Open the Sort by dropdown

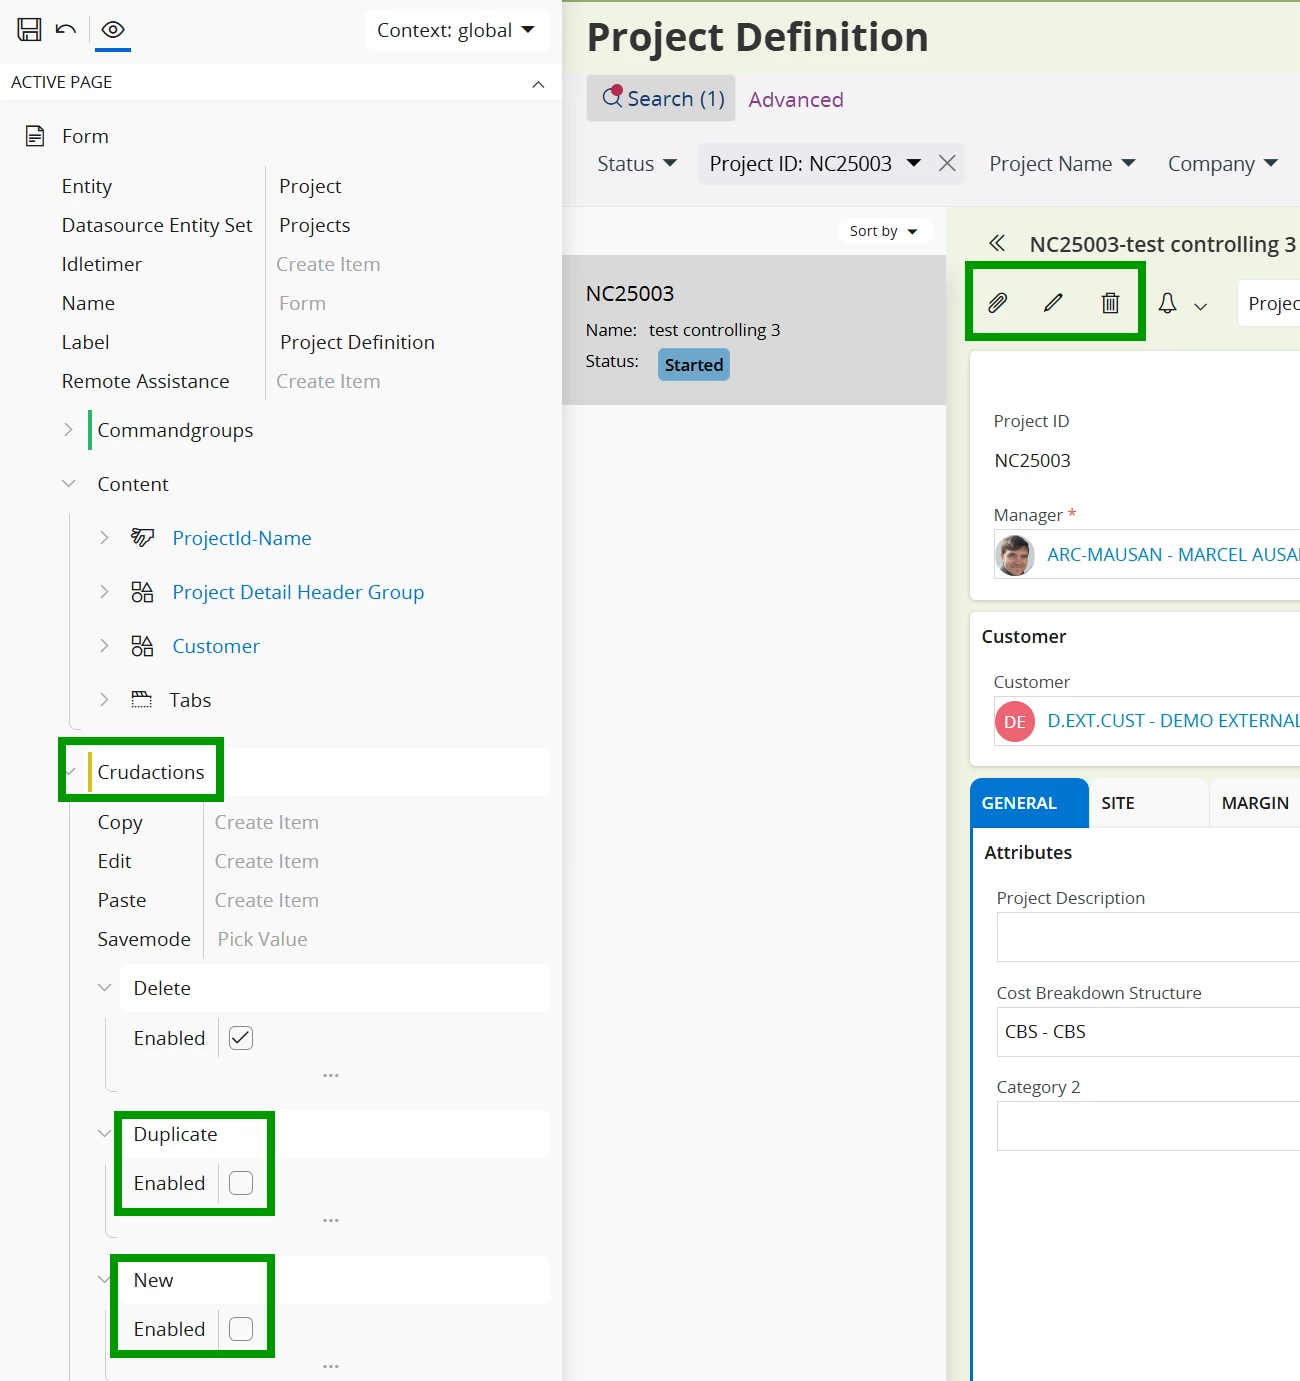point(884,231)
